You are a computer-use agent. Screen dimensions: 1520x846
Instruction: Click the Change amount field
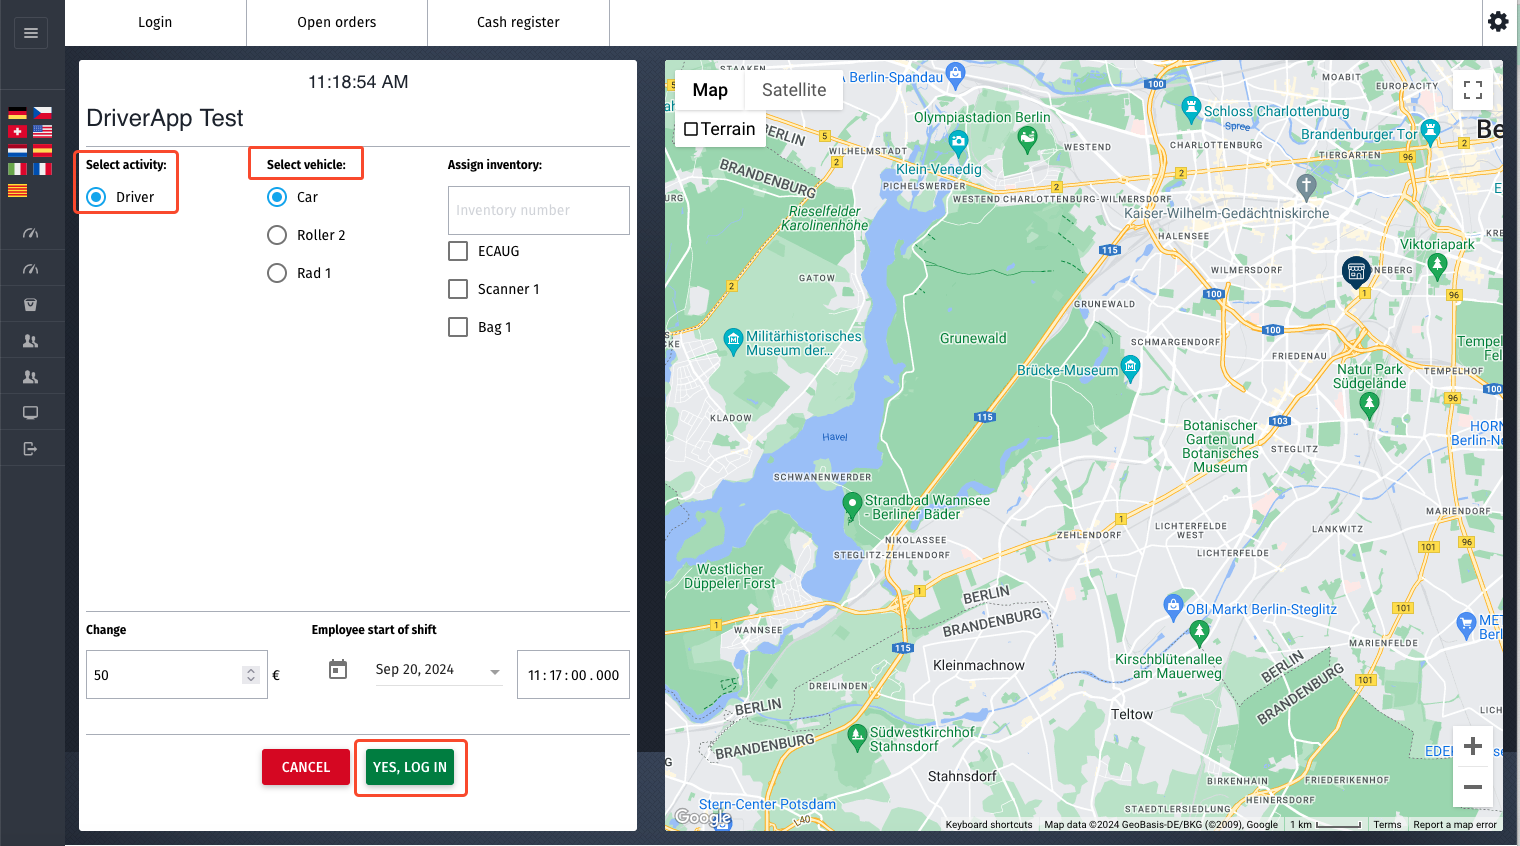click(x=177, y=675)
